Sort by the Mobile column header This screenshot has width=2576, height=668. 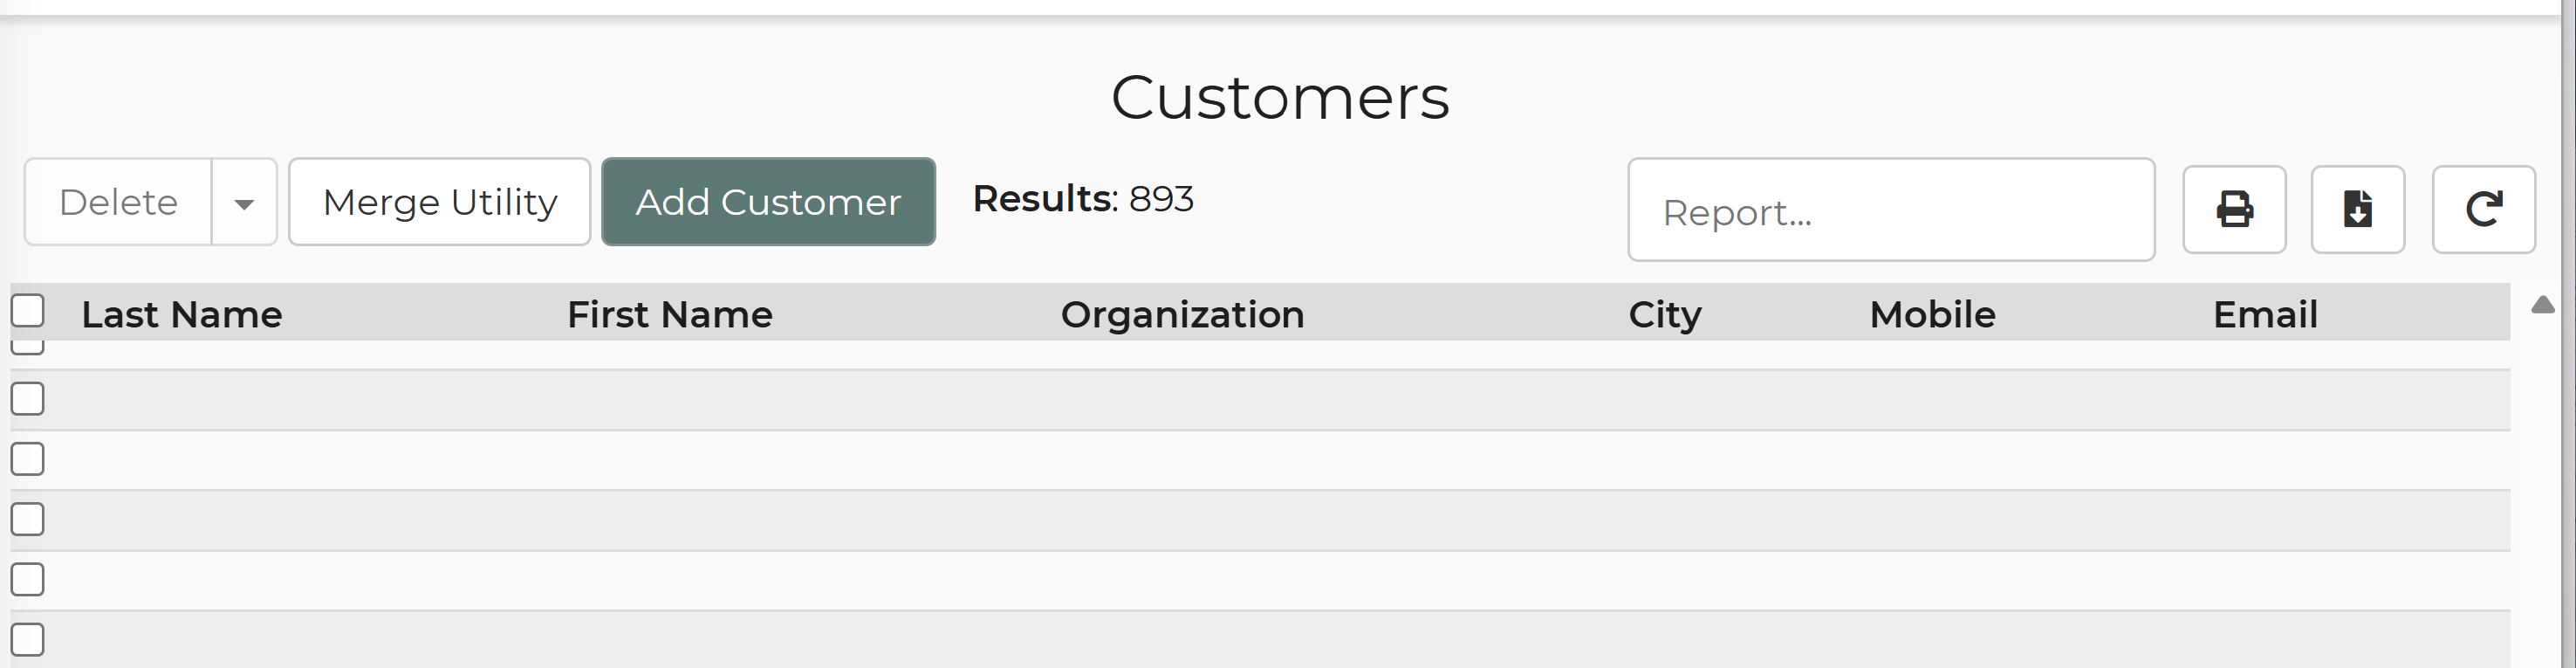tap(1932, 314)
